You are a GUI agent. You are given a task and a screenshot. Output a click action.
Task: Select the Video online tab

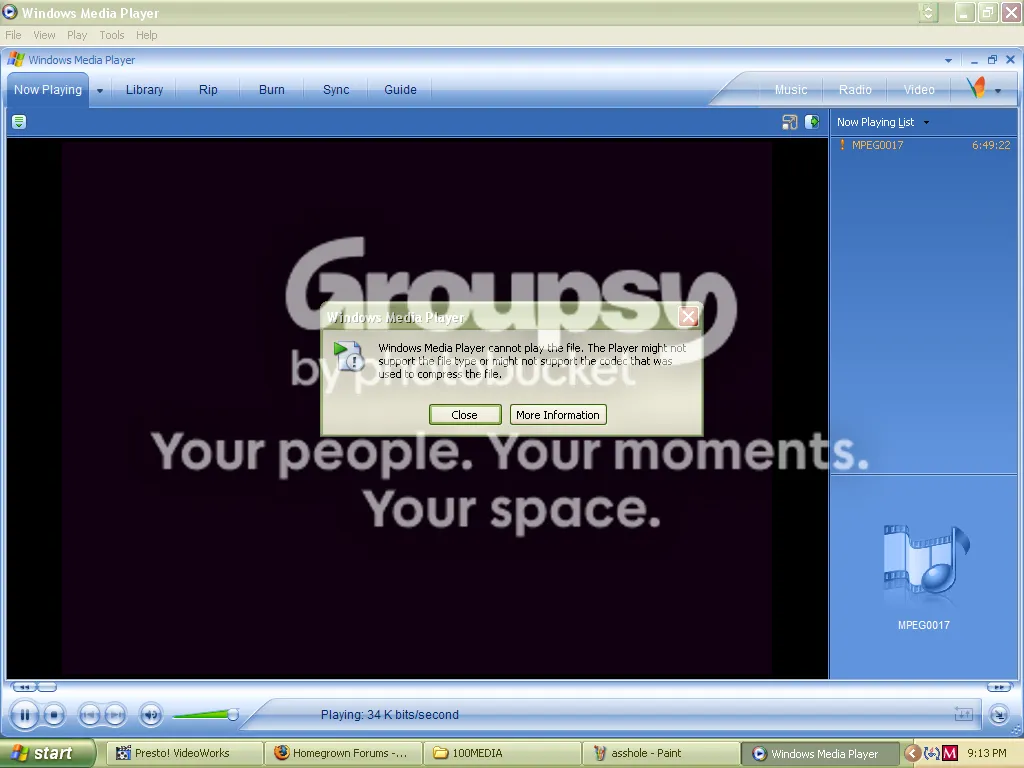pos(919,90)
